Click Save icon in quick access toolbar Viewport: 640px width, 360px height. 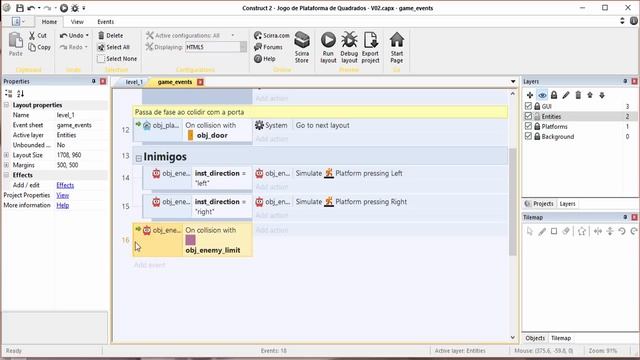click(x=19, y=8)
